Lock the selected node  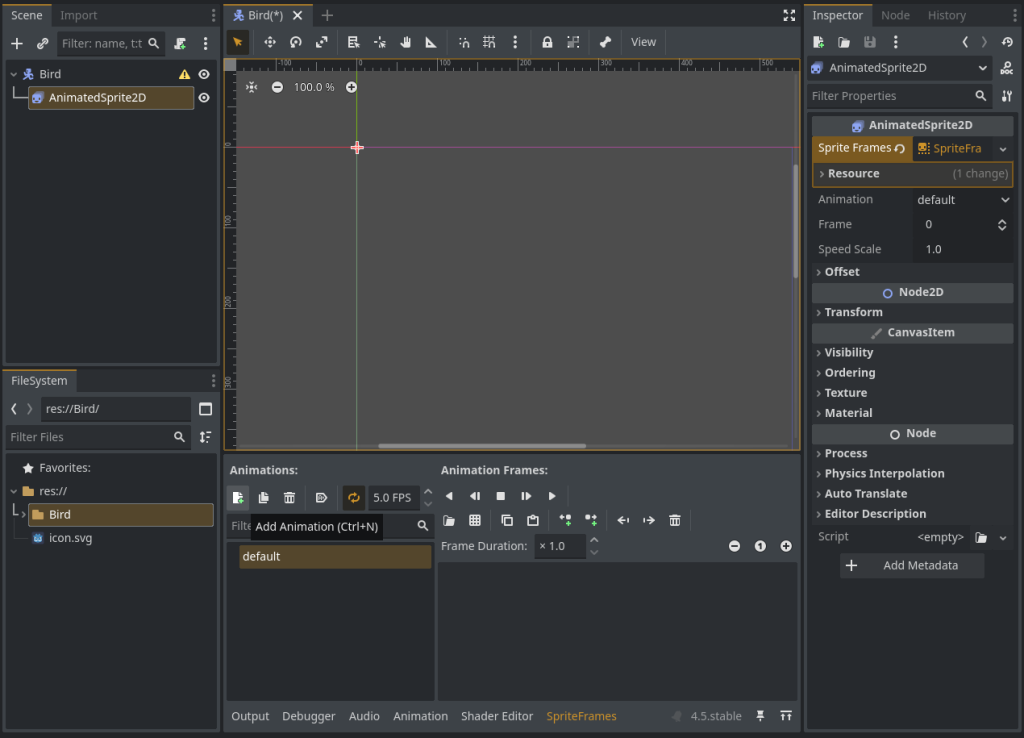(547, 42)
